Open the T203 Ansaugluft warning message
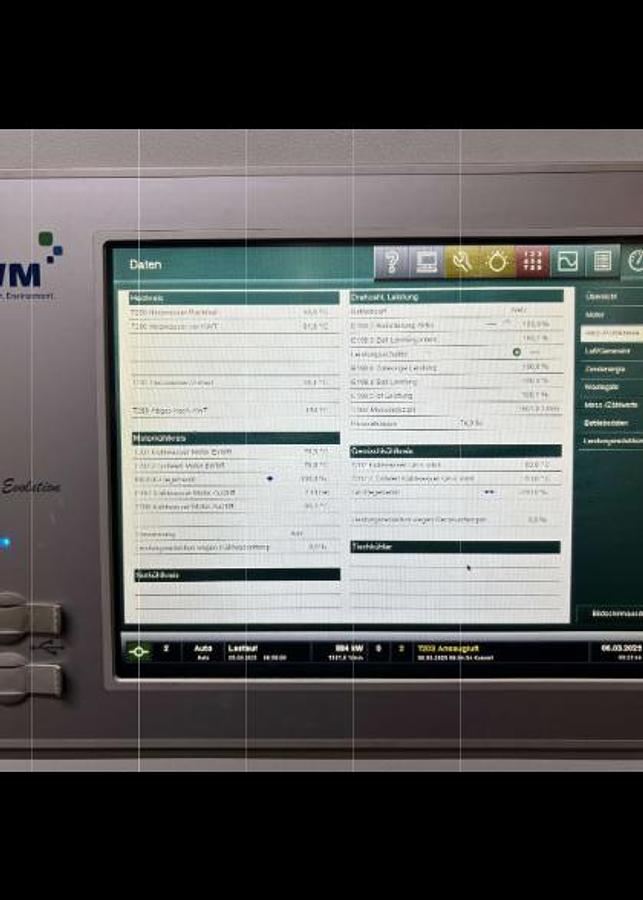The height and width of the screenshot is (900, 643). 455,652
